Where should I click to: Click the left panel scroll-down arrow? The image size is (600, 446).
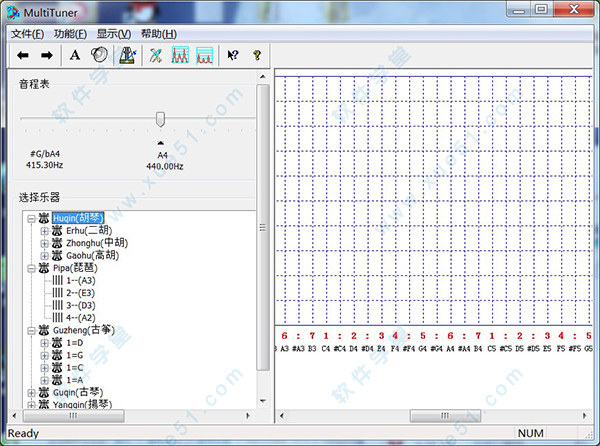[263, 401]
